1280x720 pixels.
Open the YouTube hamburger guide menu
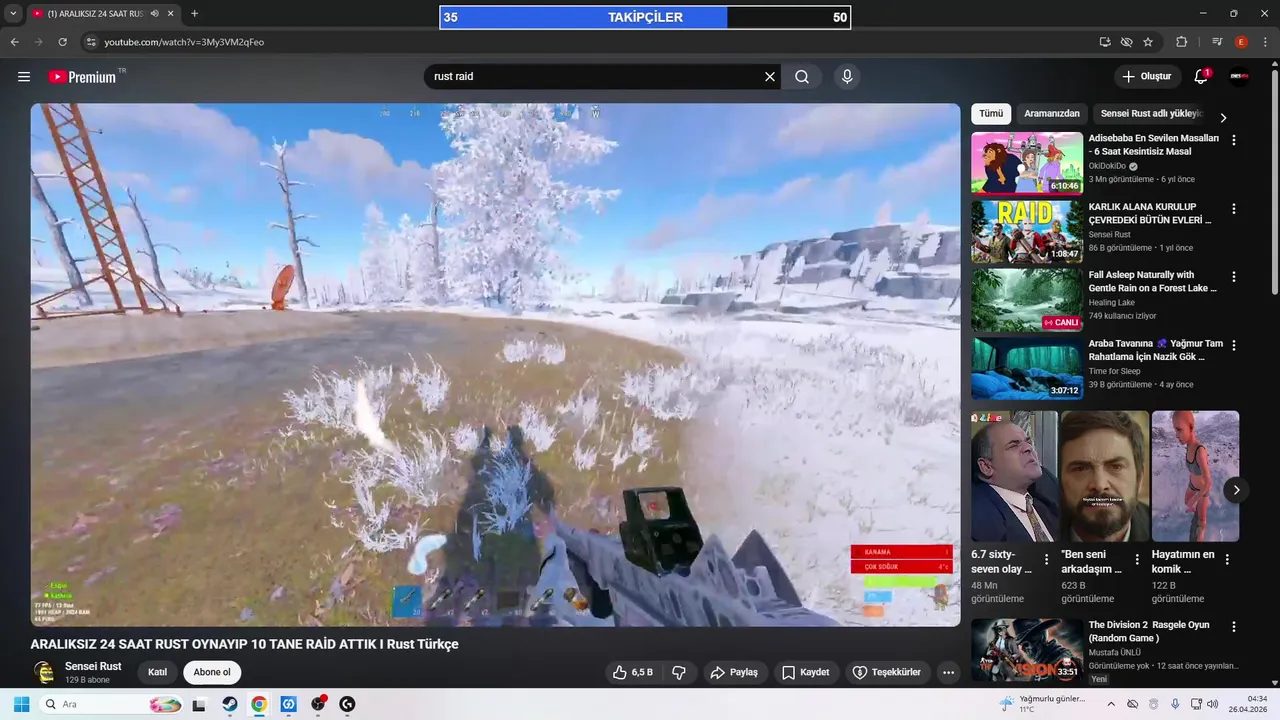point(24,77)
